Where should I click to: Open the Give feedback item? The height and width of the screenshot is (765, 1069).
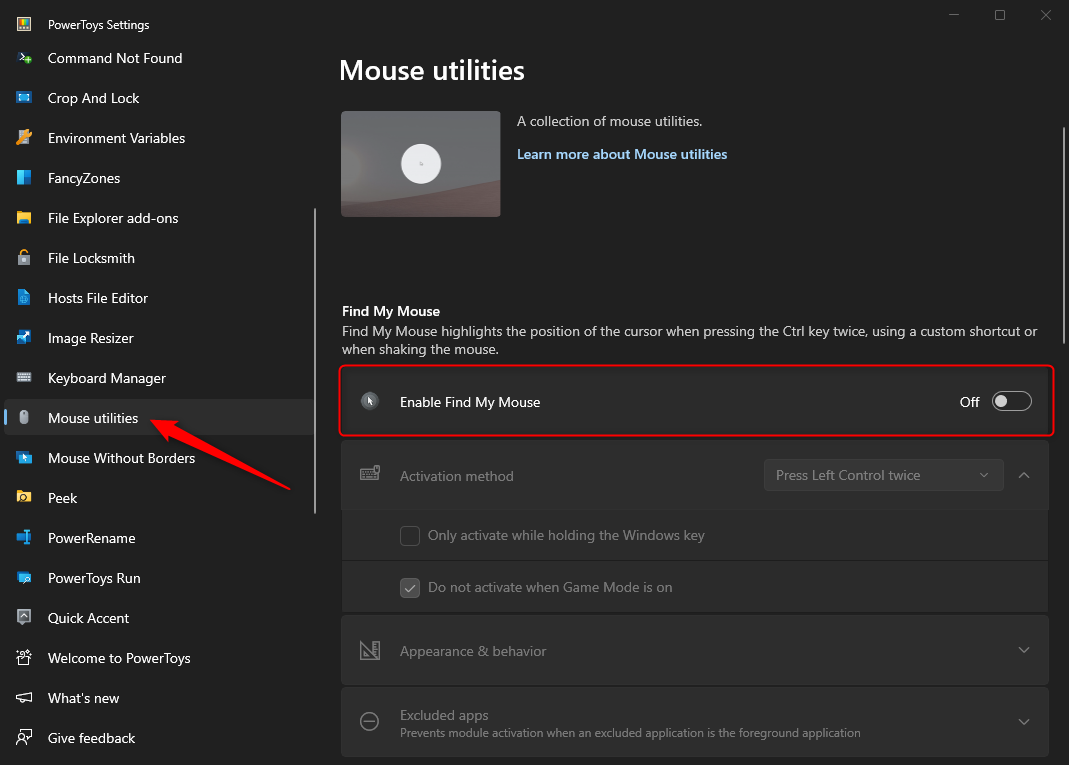point(91,738)
